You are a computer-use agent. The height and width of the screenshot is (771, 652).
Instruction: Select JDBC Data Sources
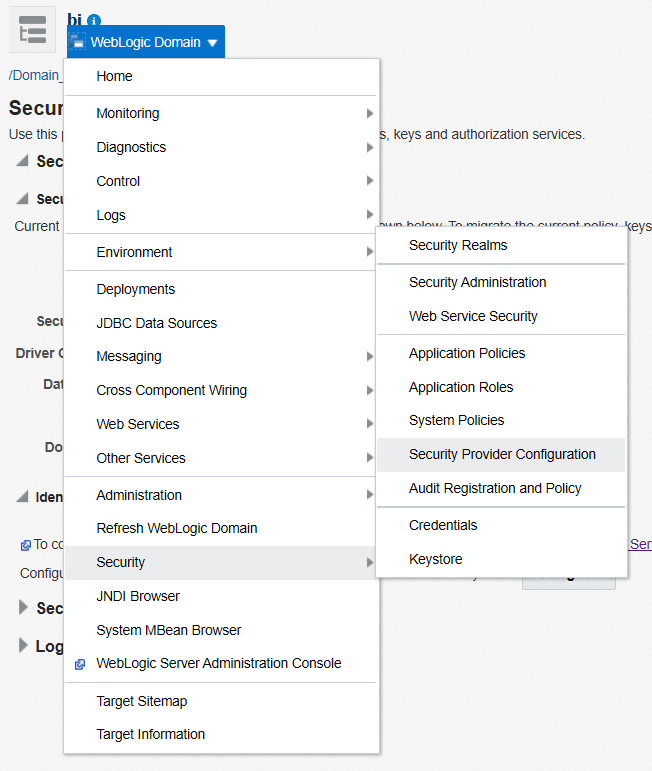click(156, 323)
